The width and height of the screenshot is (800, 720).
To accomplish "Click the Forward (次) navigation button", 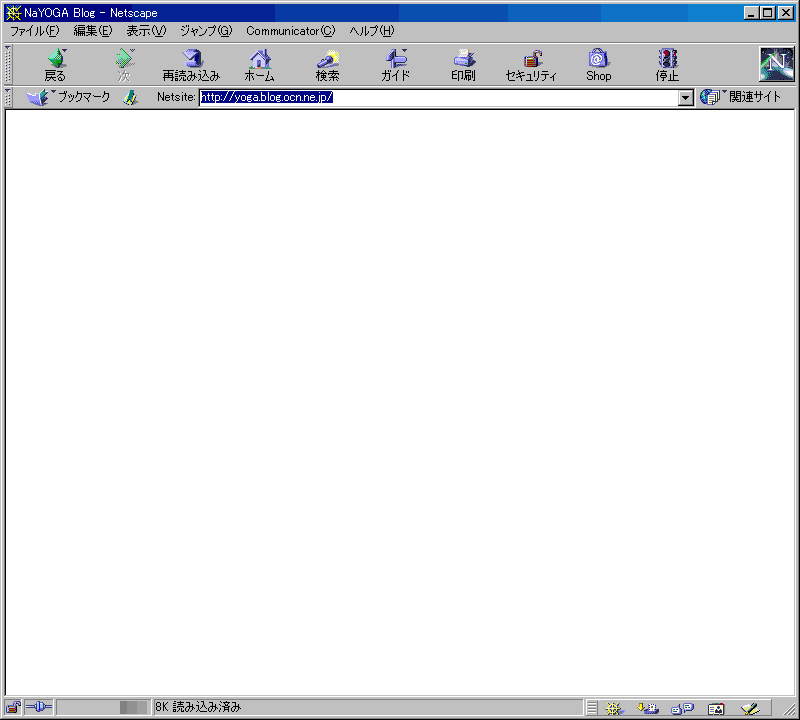I will 124,65.
